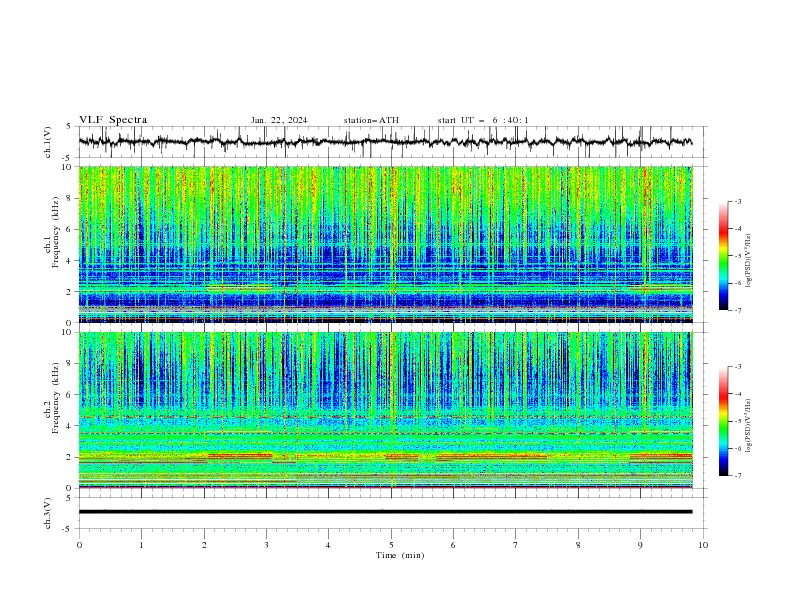
Task: Click the '3' tick on the Time axis
Action: pyautogui.click(x=266, y=545)
